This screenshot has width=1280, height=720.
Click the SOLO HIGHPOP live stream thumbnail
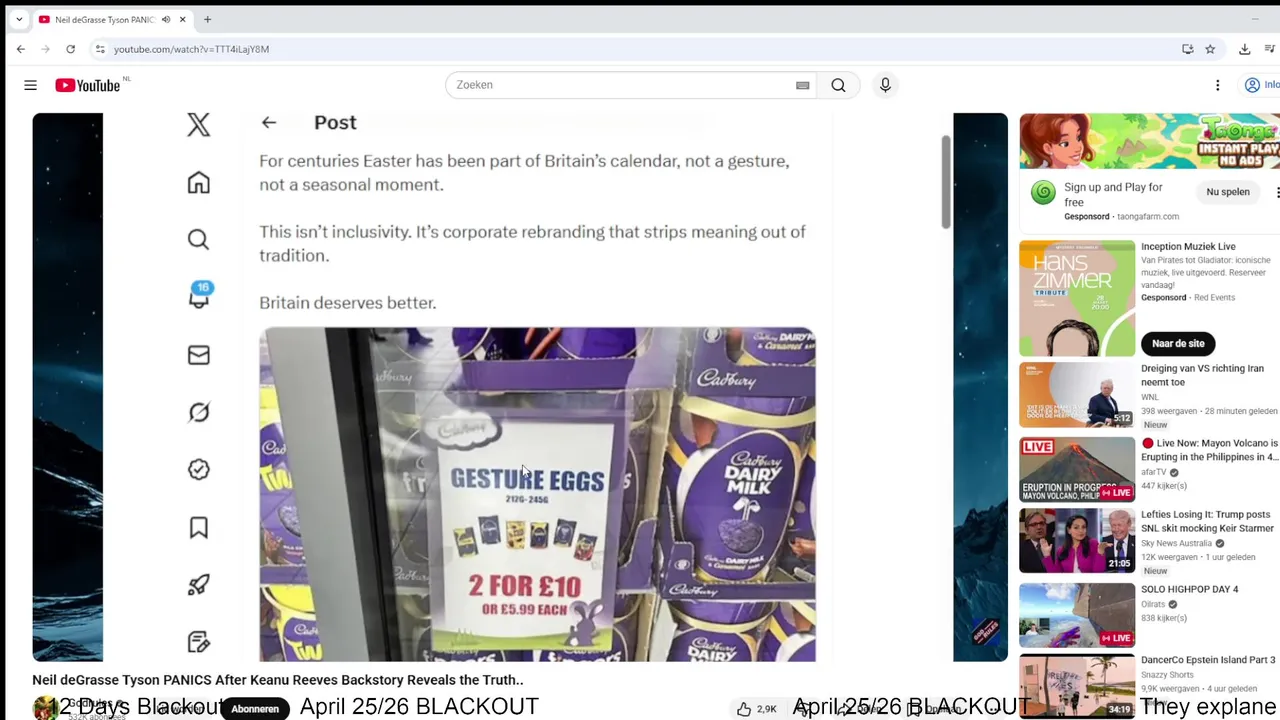(x=1077, y=615)
